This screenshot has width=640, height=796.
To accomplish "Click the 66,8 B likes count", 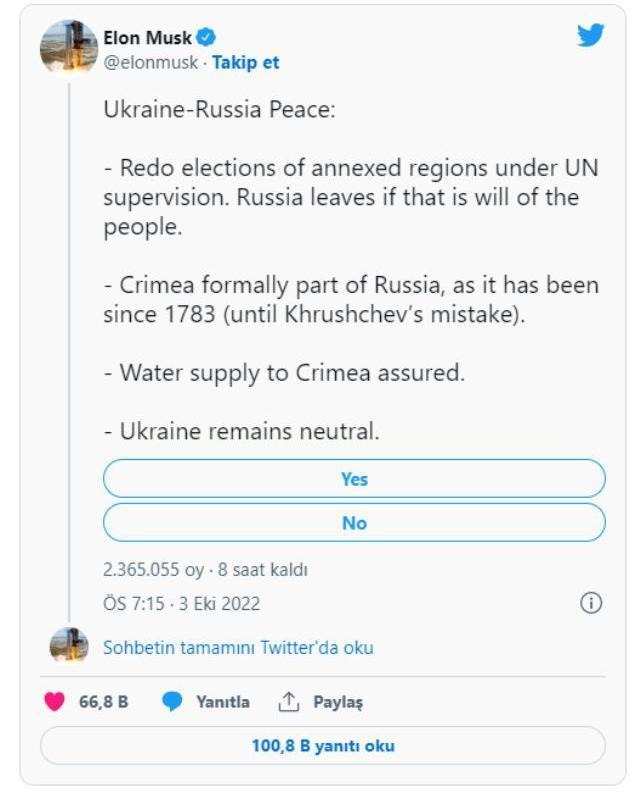I will point(103,702).
